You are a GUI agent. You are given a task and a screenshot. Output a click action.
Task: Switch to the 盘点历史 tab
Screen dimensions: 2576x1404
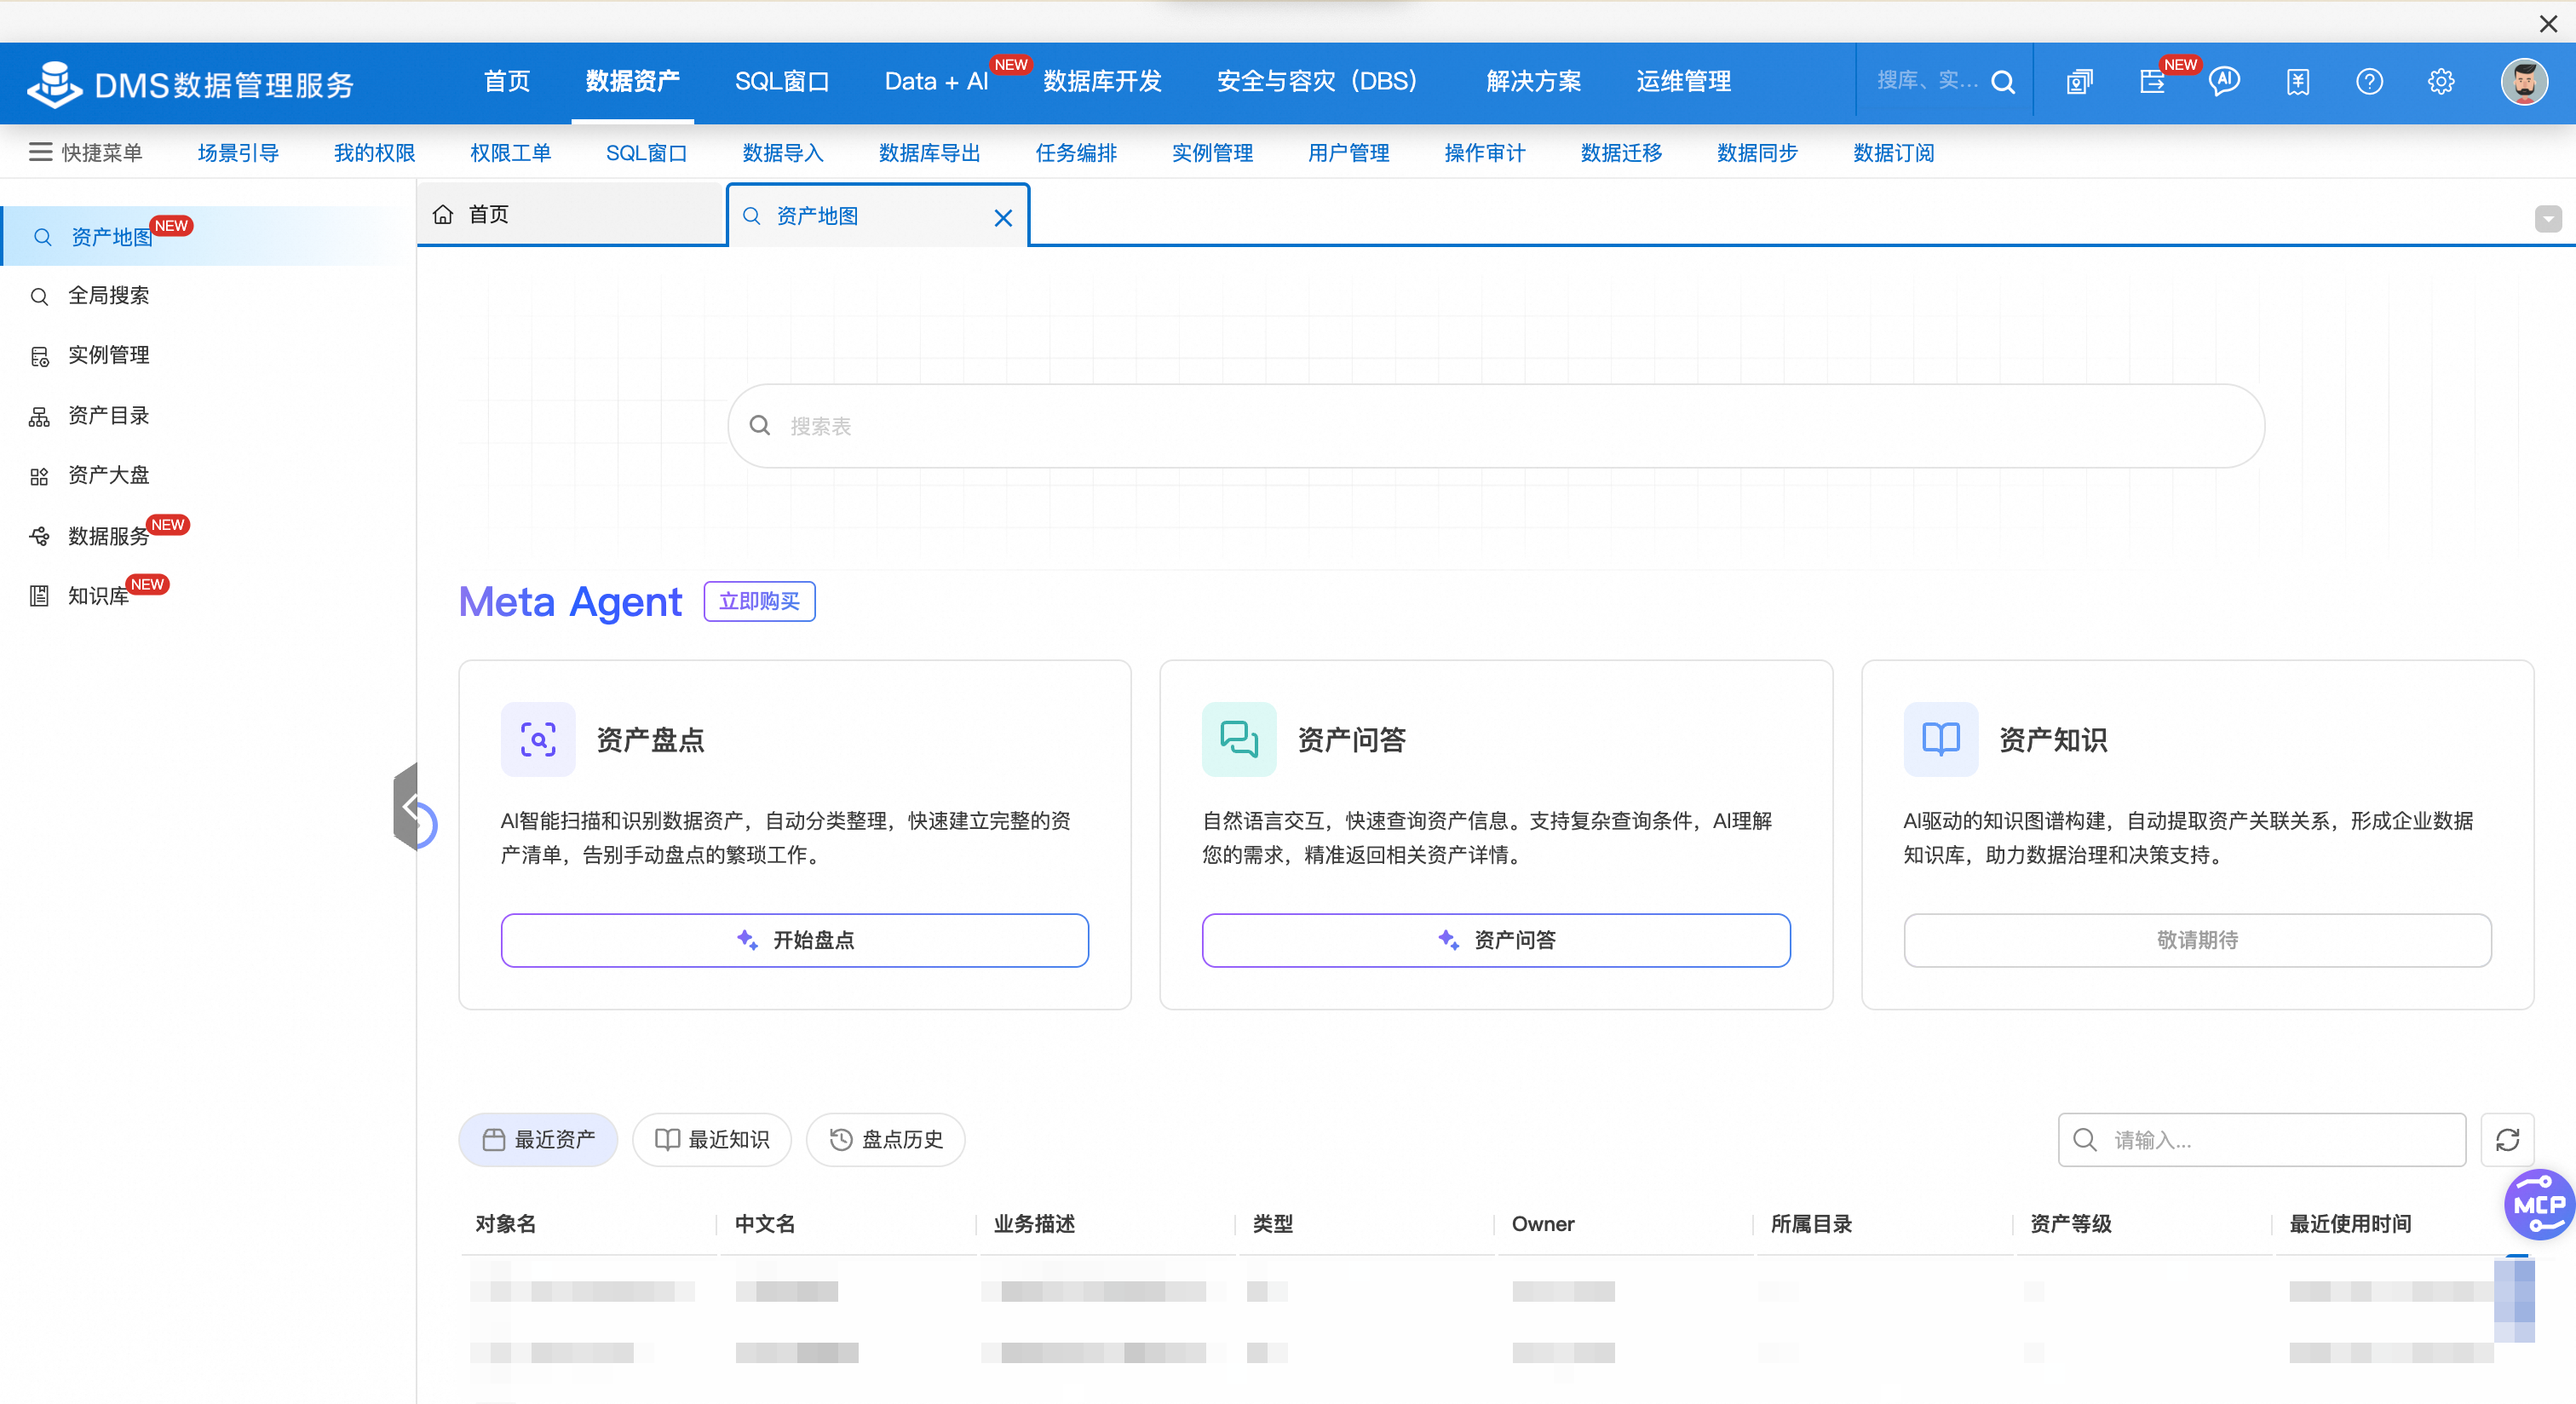coord(886,1139)
